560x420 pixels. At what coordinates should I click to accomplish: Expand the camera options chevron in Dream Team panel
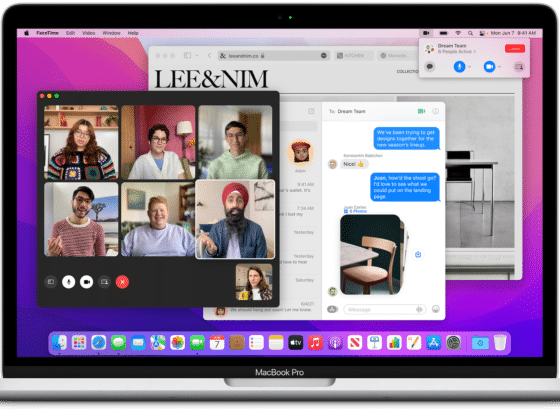tap(500, 66)
